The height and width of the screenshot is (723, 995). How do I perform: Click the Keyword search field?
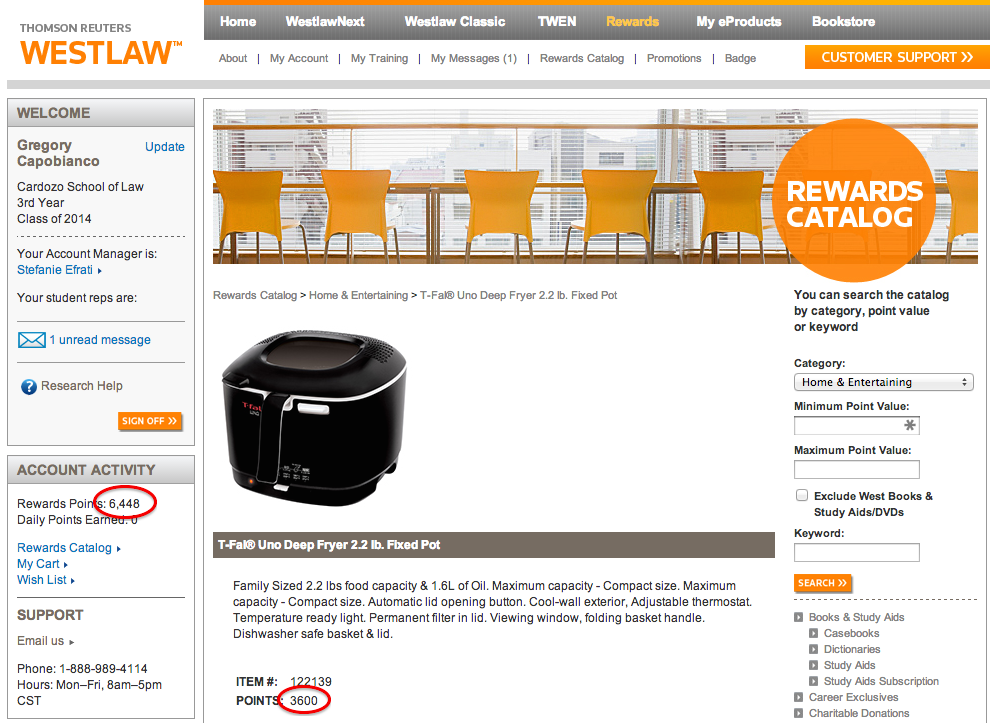[x=857, y=552]
